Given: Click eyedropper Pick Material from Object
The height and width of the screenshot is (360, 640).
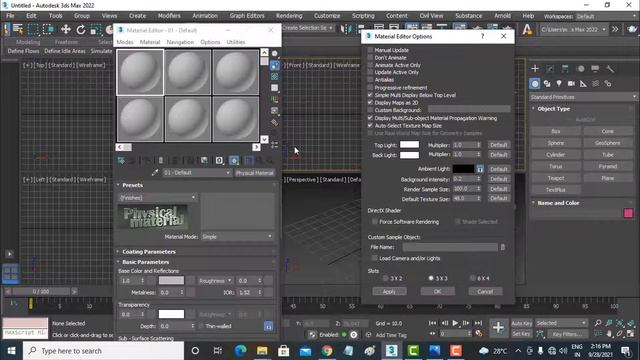Looking at the screenshot, I should coord(155,173).
